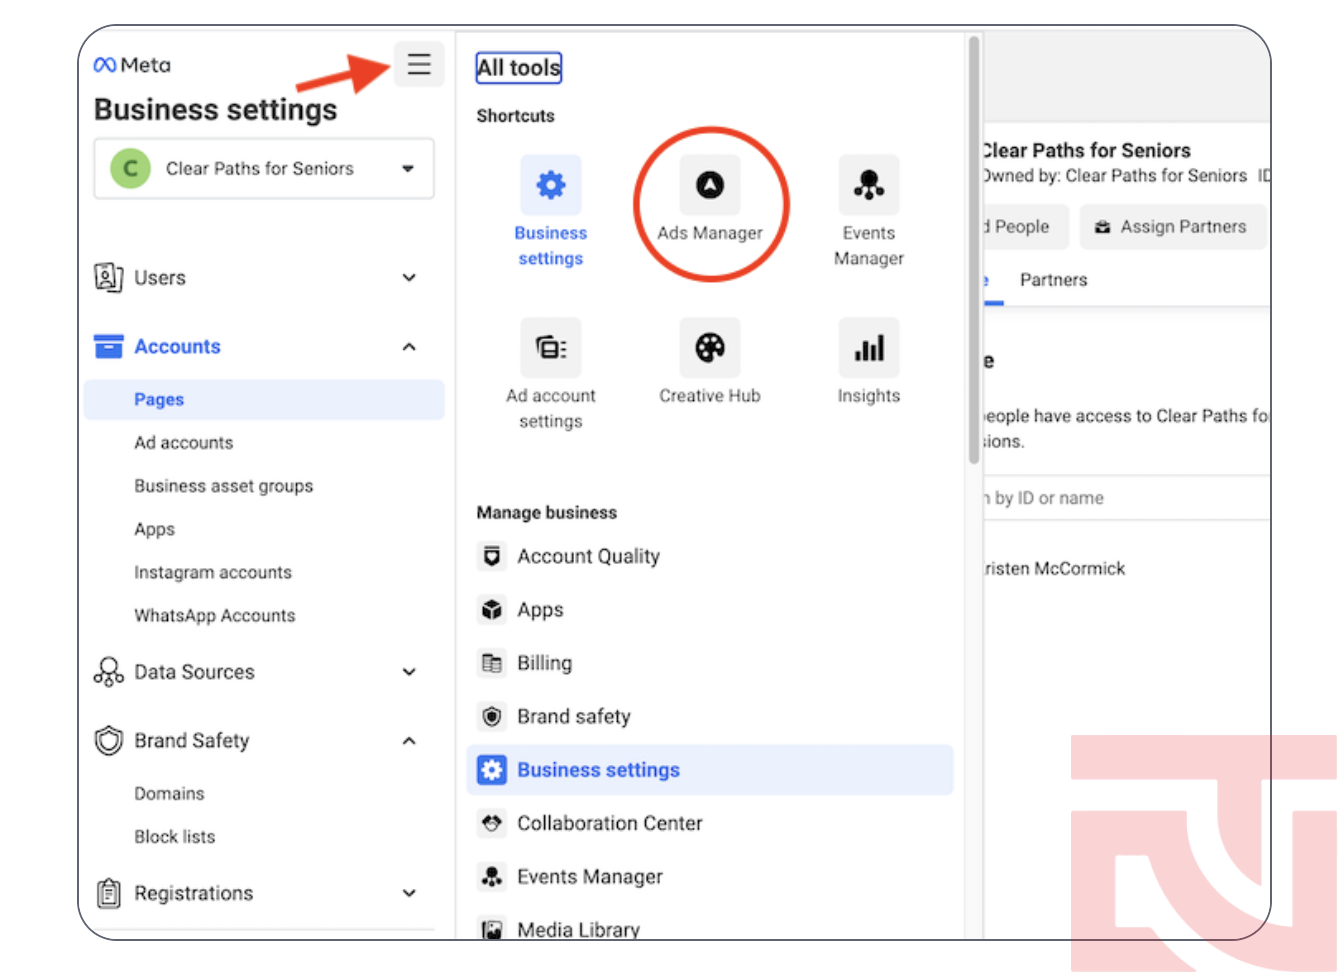The width and height of the screenshot is (1338, 972).
Task: Select Apps under Accounts in sidebar
Action: click(x=155, y=529)
